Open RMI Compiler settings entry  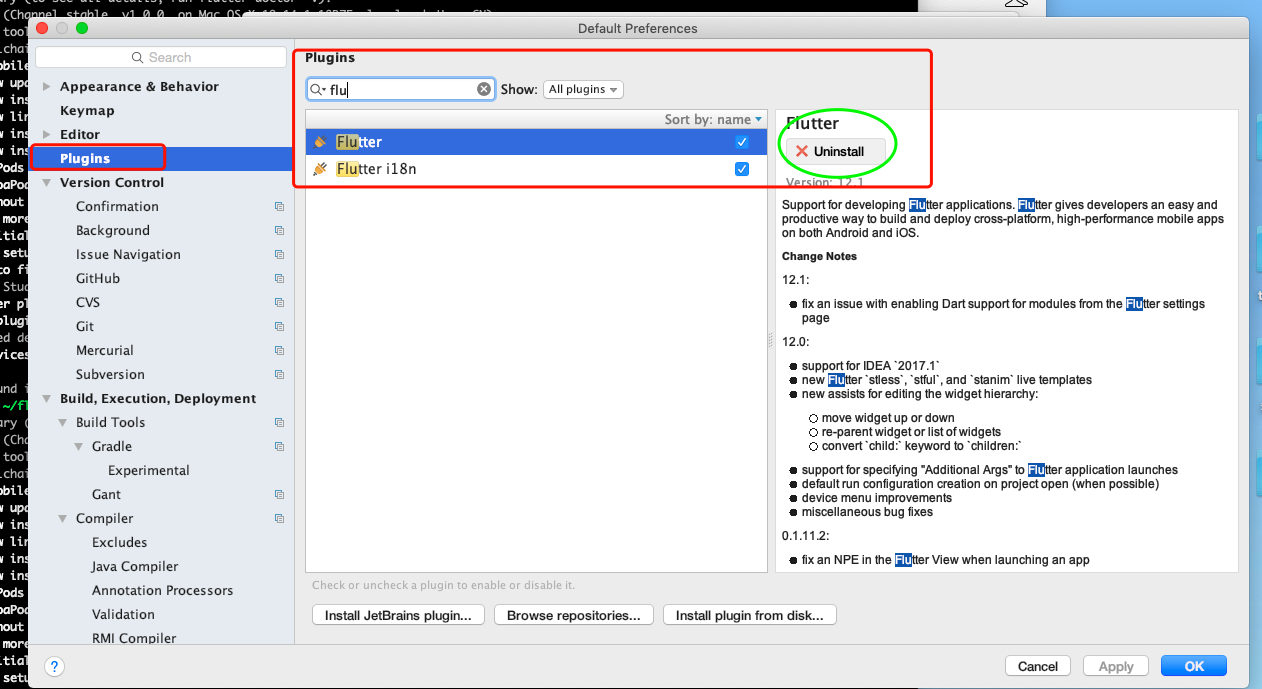coord(134,638)
